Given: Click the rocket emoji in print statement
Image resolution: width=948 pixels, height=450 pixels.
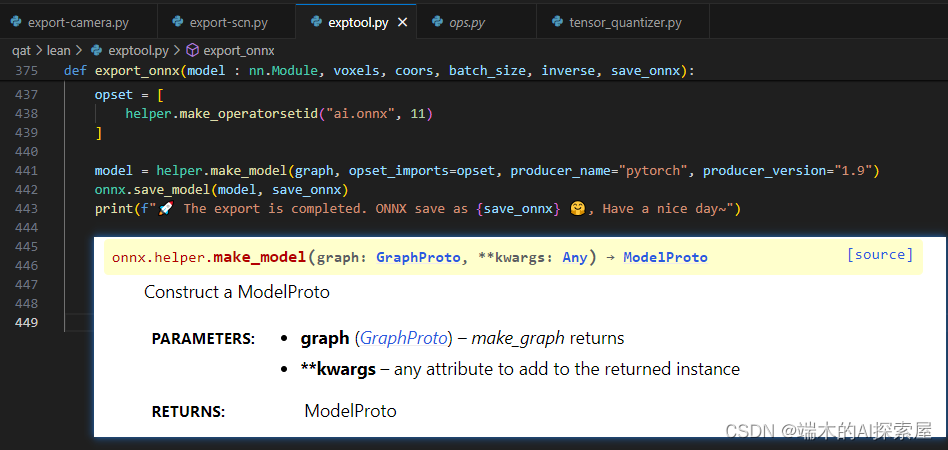Looking at the screenshot, I should click(166, 209).
